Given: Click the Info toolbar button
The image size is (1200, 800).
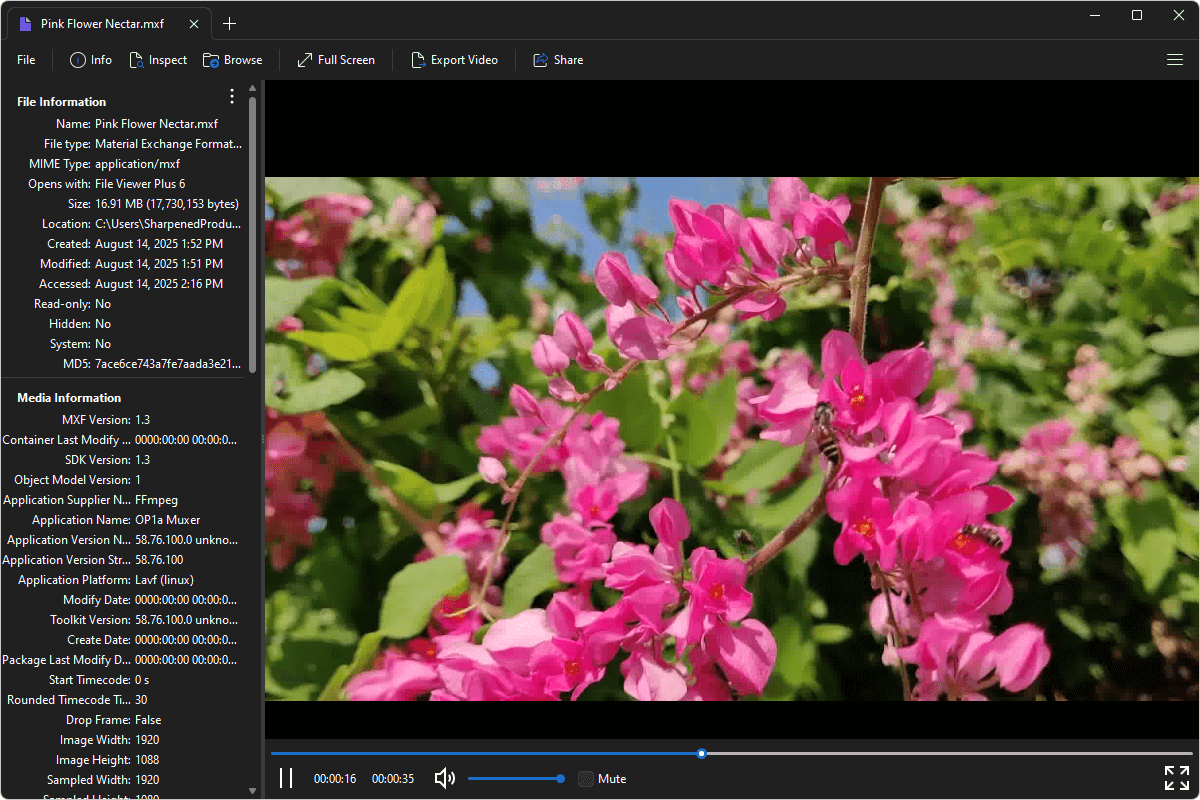Looking at the screenshot, I should click(91, 60).
